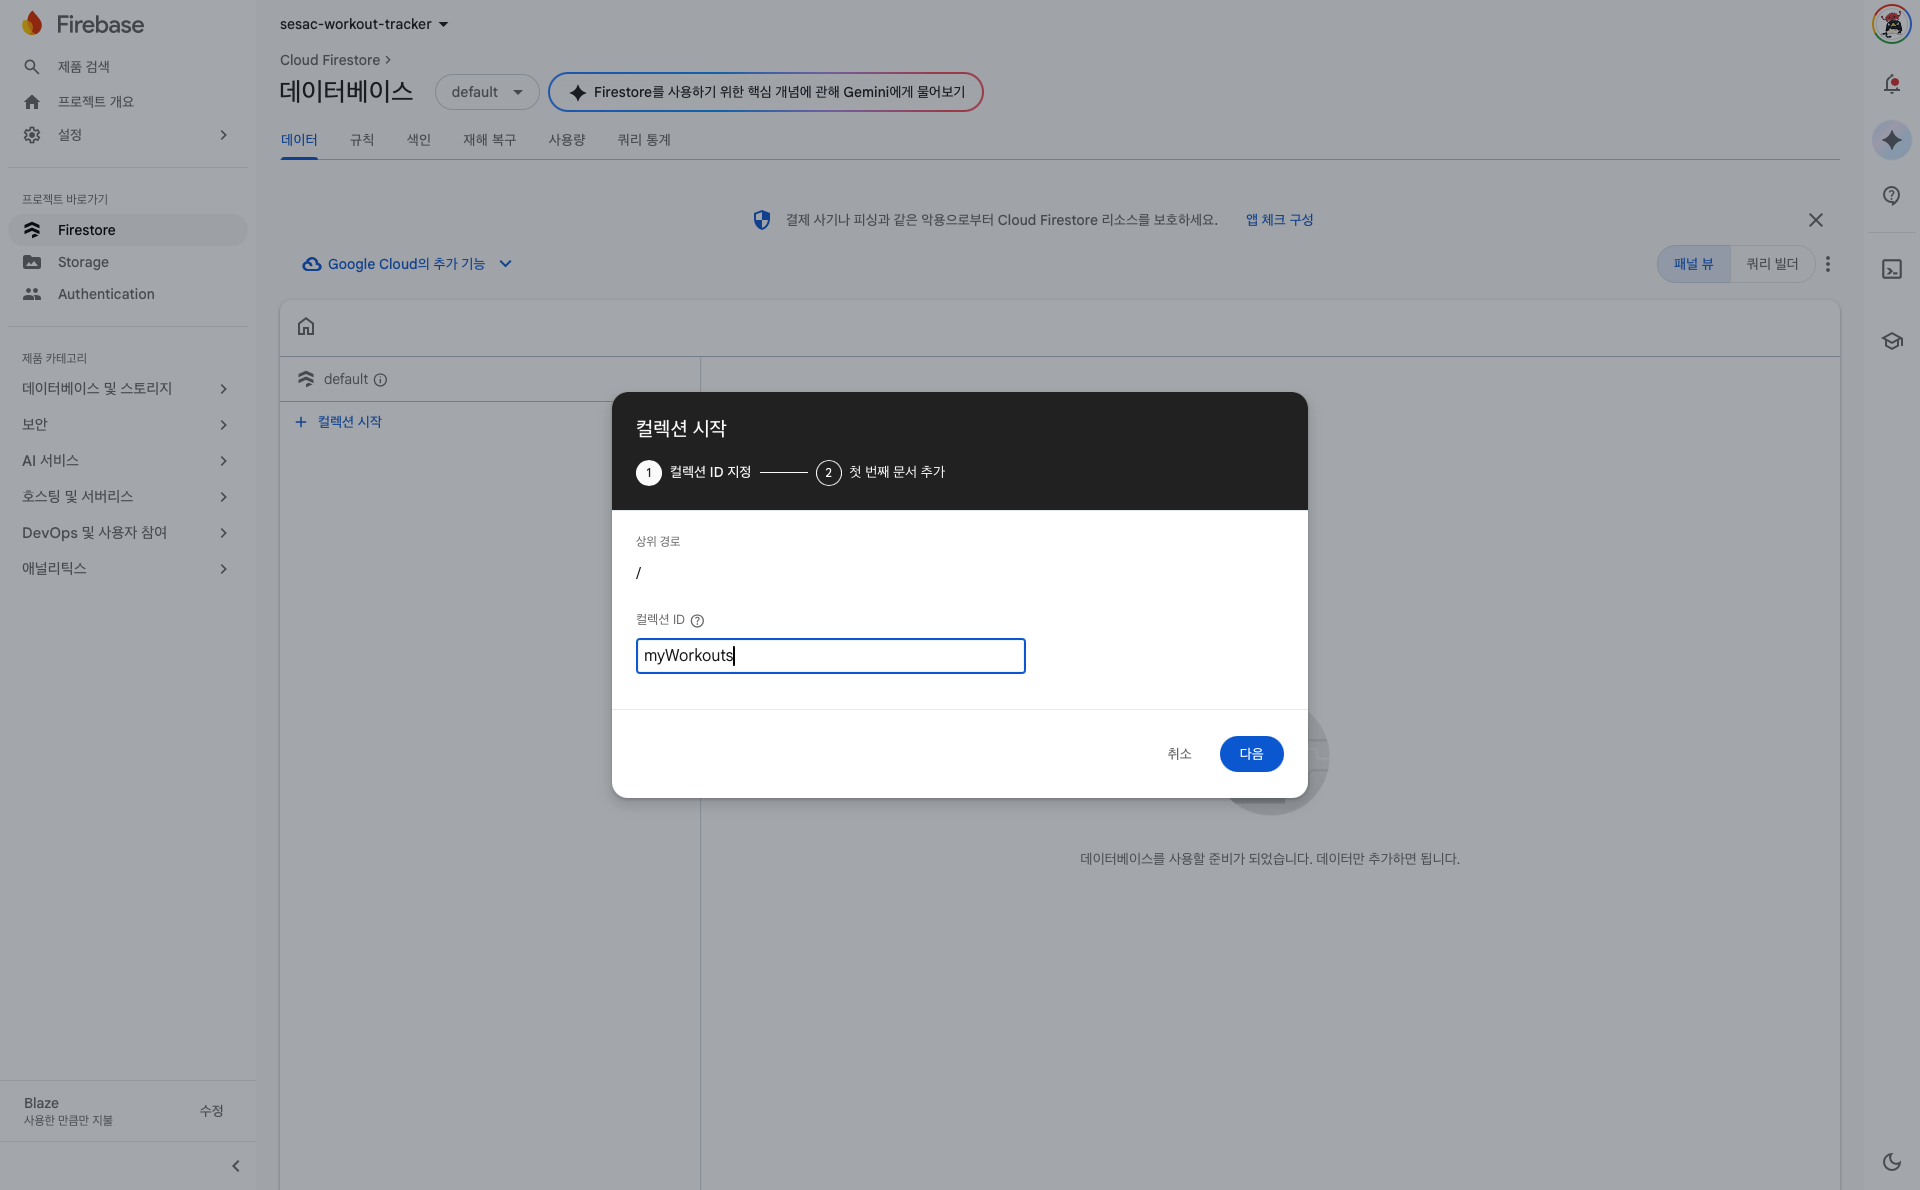This screenshot has height=1190, width=1920.
Task: Open Authentication in the sidebar
Action: [x=128, y=294]
